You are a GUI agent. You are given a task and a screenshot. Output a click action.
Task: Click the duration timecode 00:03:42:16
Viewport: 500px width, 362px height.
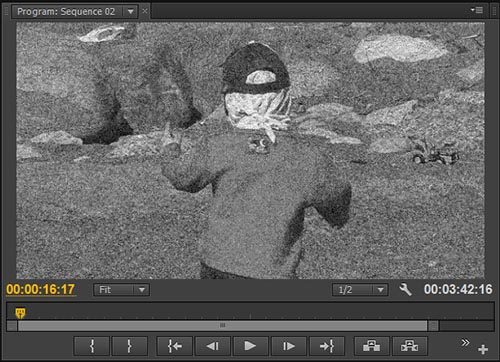click(458, 289)
